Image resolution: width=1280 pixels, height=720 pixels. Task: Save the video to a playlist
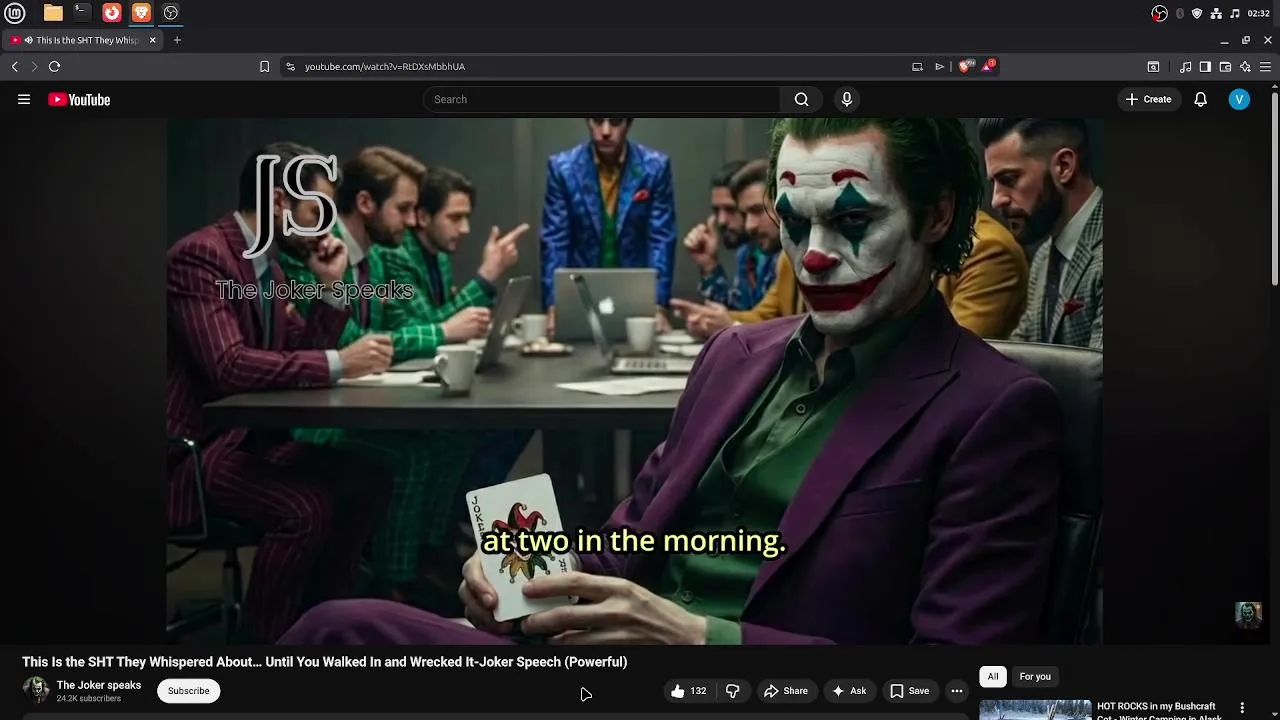point(909,691)
